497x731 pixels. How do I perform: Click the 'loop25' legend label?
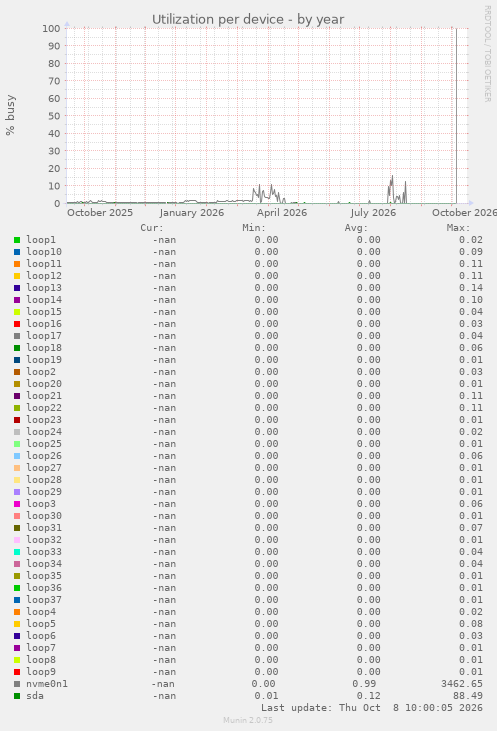[44, 444]
